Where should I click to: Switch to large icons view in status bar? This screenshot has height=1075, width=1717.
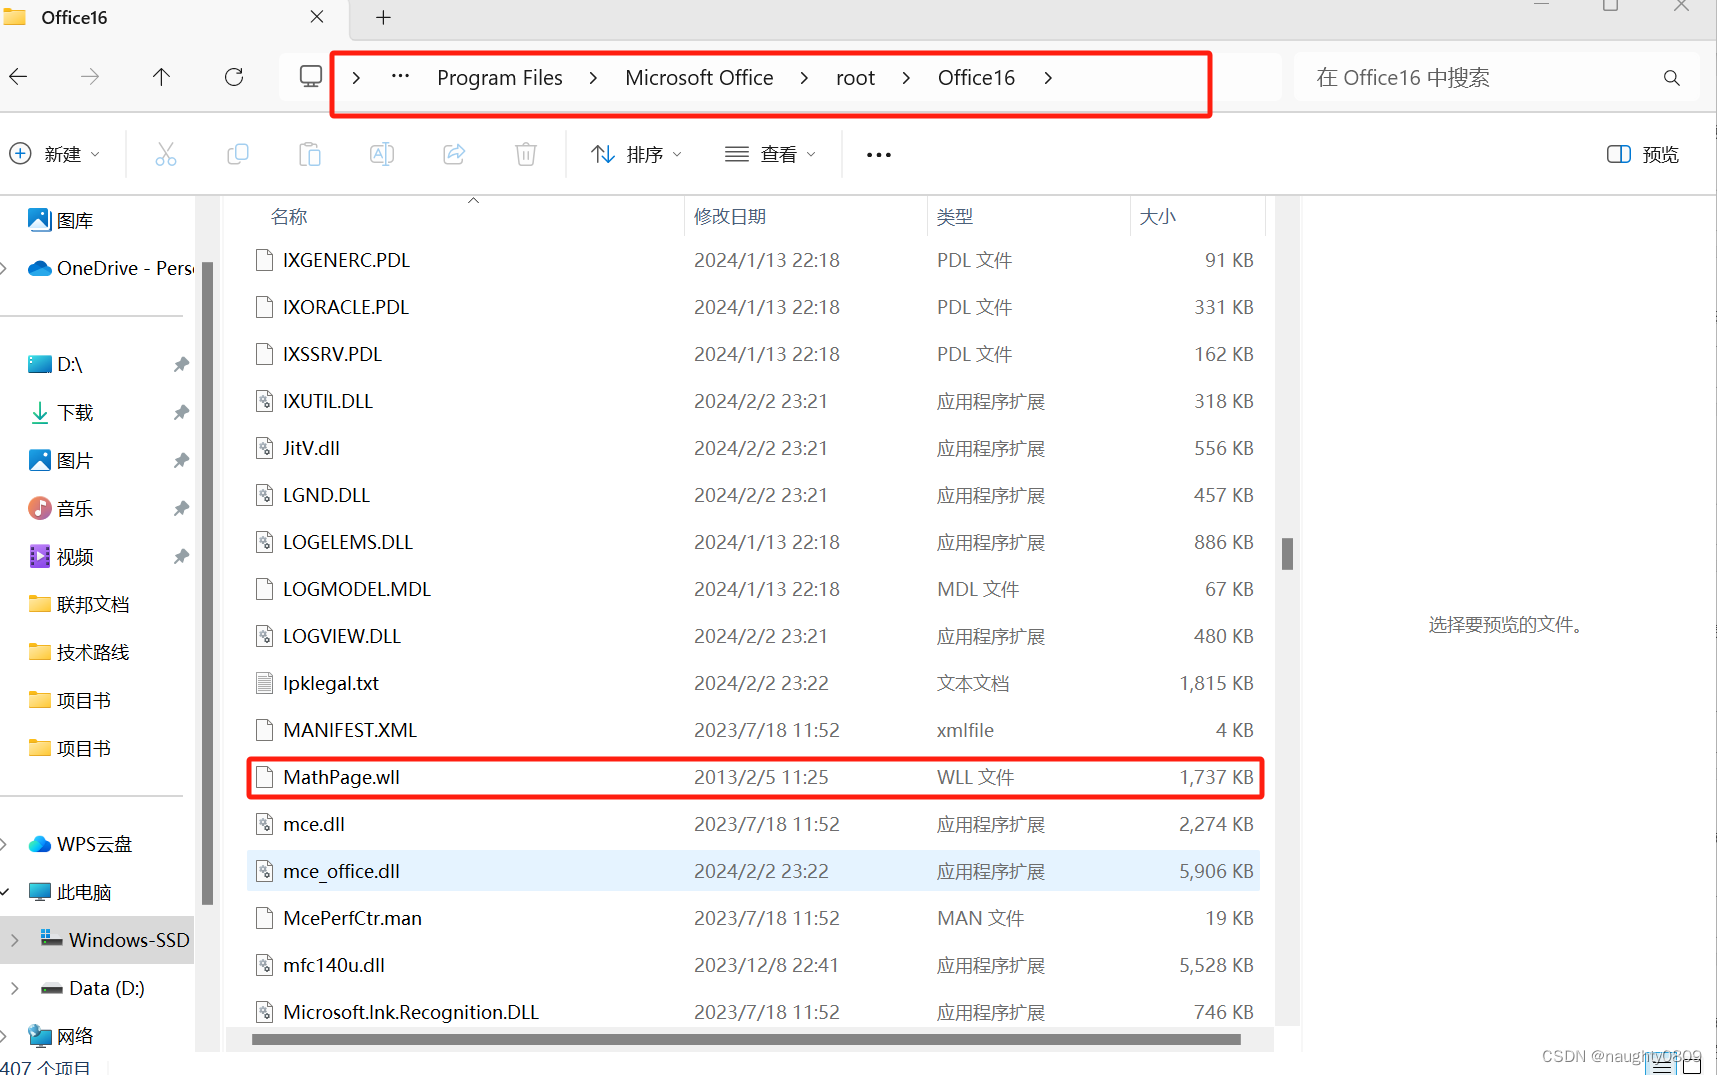coord(1692,1066)
